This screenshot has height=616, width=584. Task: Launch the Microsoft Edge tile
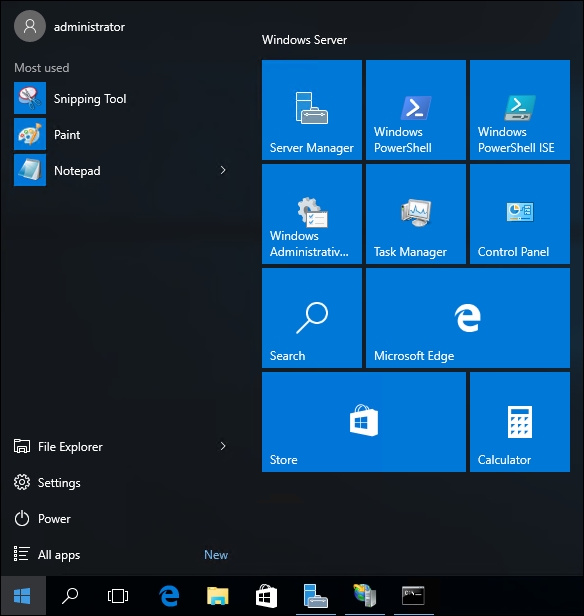tap(468, 318)
